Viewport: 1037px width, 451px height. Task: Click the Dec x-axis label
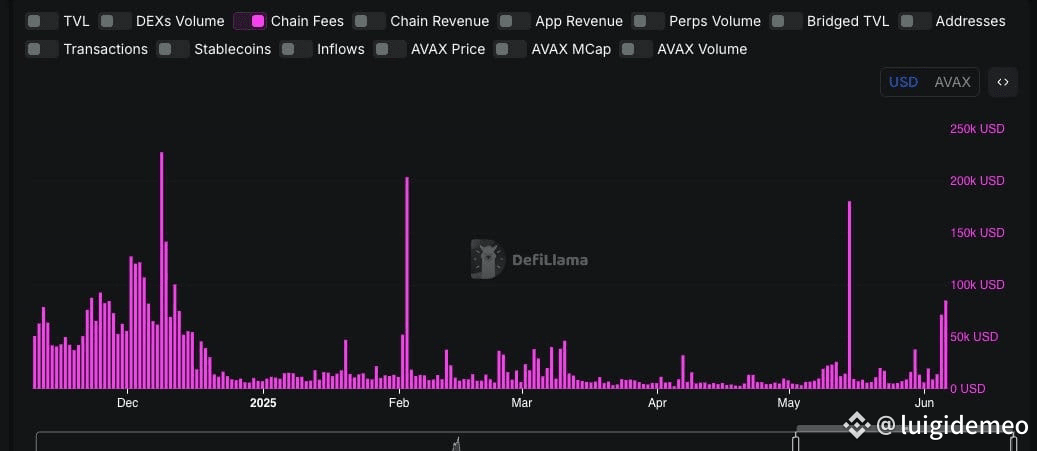(x=127, y=403)
